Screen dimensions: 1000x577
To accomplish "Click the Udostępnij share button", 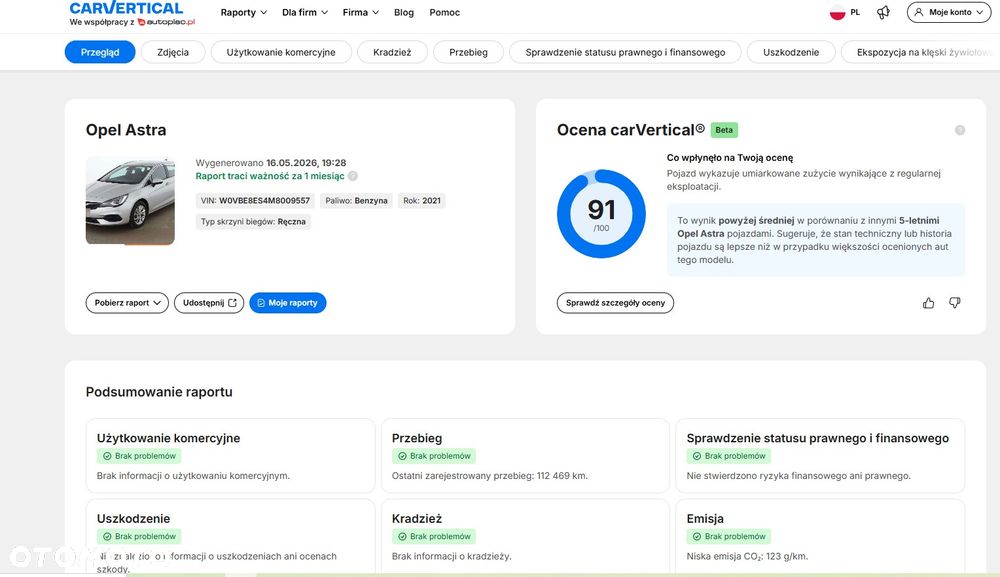I will (x=209, y=303).
